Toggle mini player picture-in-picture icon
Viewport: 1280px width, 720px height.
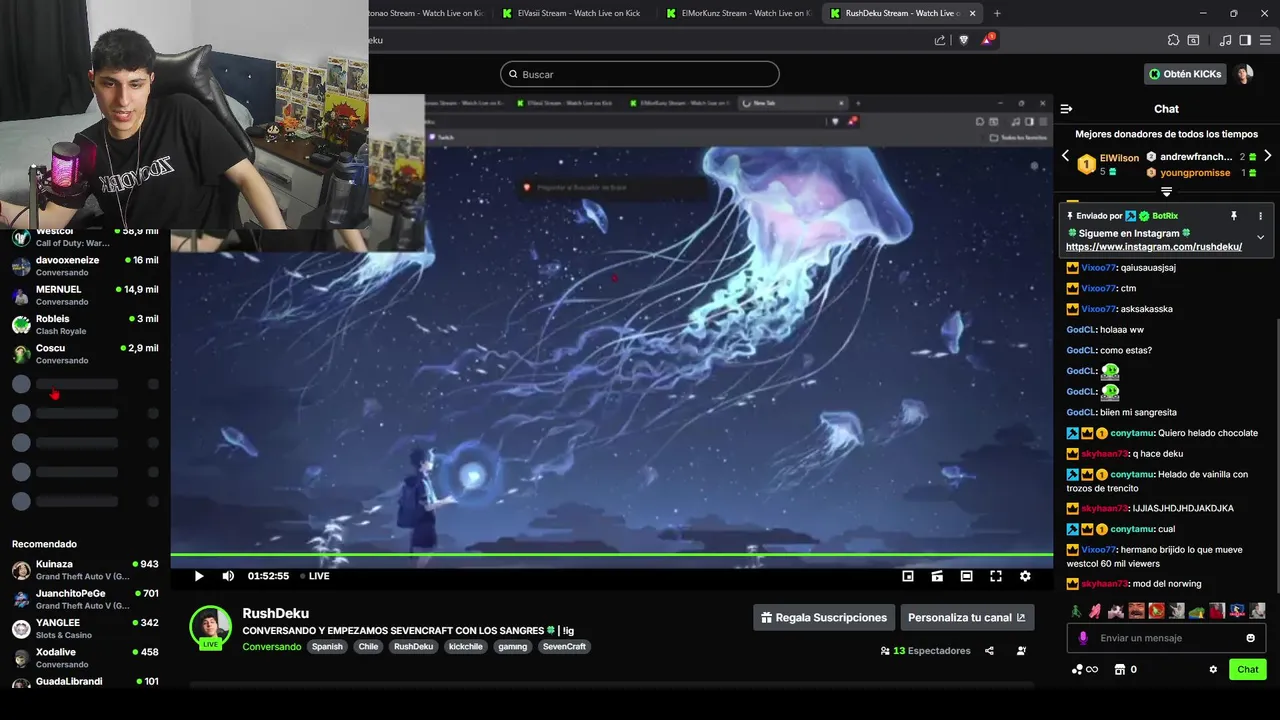908,576
